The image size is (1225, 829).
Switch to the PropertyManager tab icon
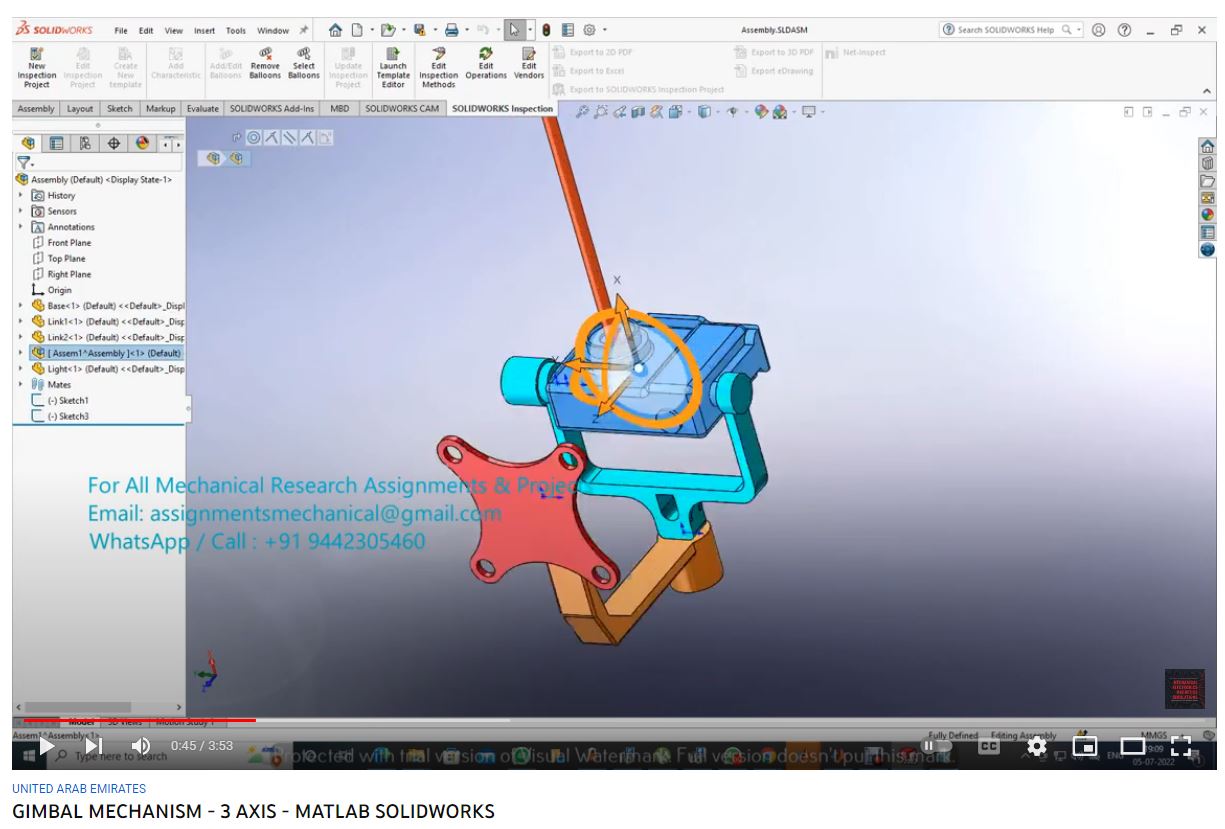click(x=57, y=143)
